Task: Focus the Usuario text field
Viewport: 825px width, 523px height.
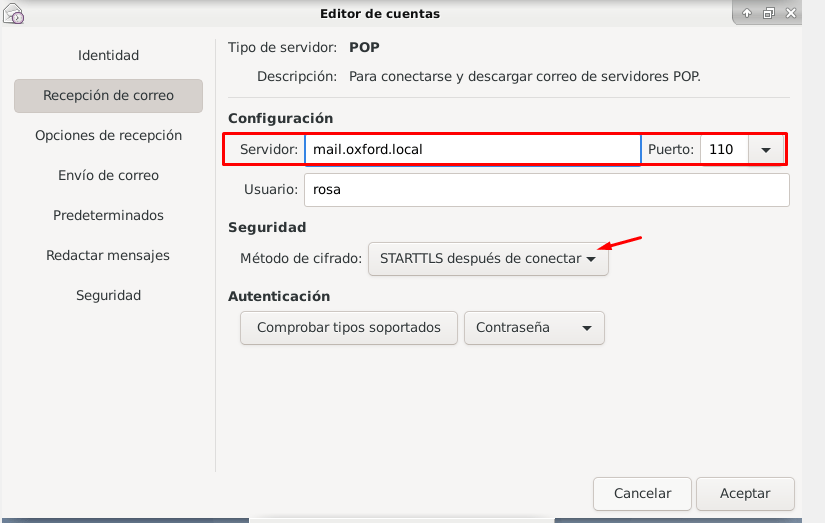Action: click(546, 190)
